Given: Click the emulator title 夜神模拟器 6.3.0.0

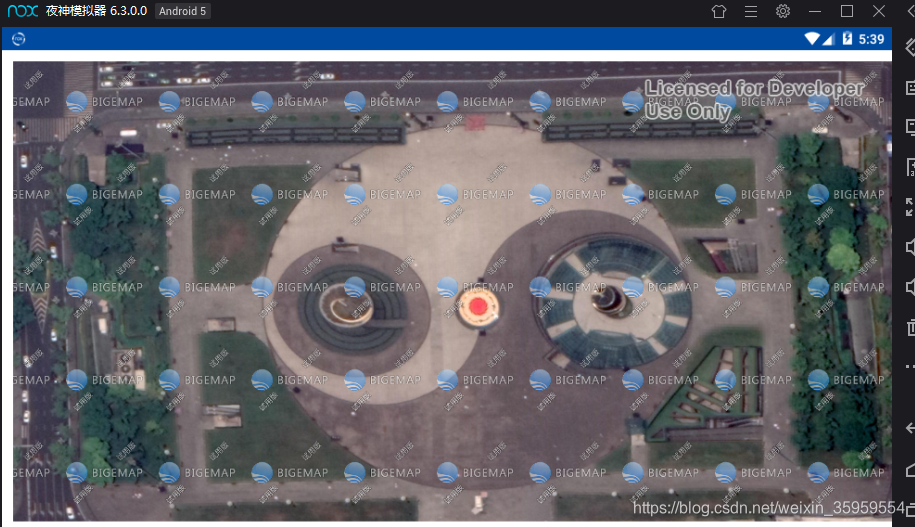Looking at the screenshot, I should point(96,11).
